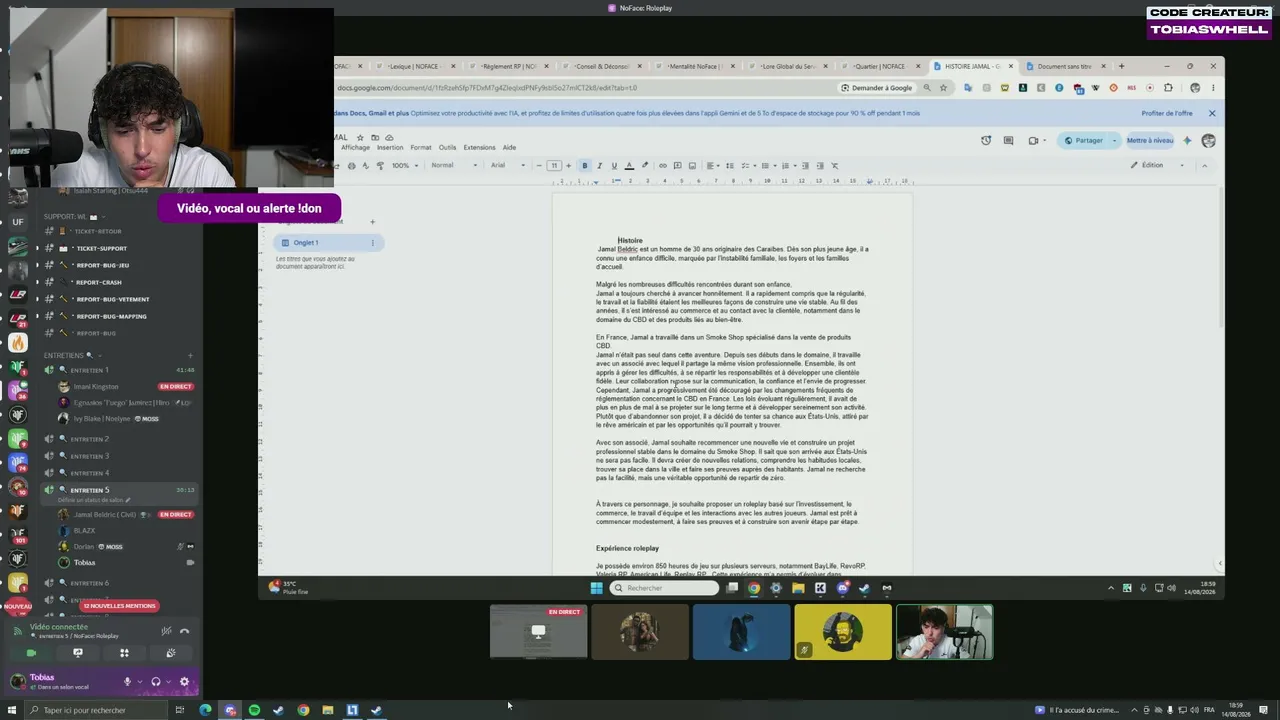
Task: Click Profiter de l'offre link
Action: tap(1167, 113)
